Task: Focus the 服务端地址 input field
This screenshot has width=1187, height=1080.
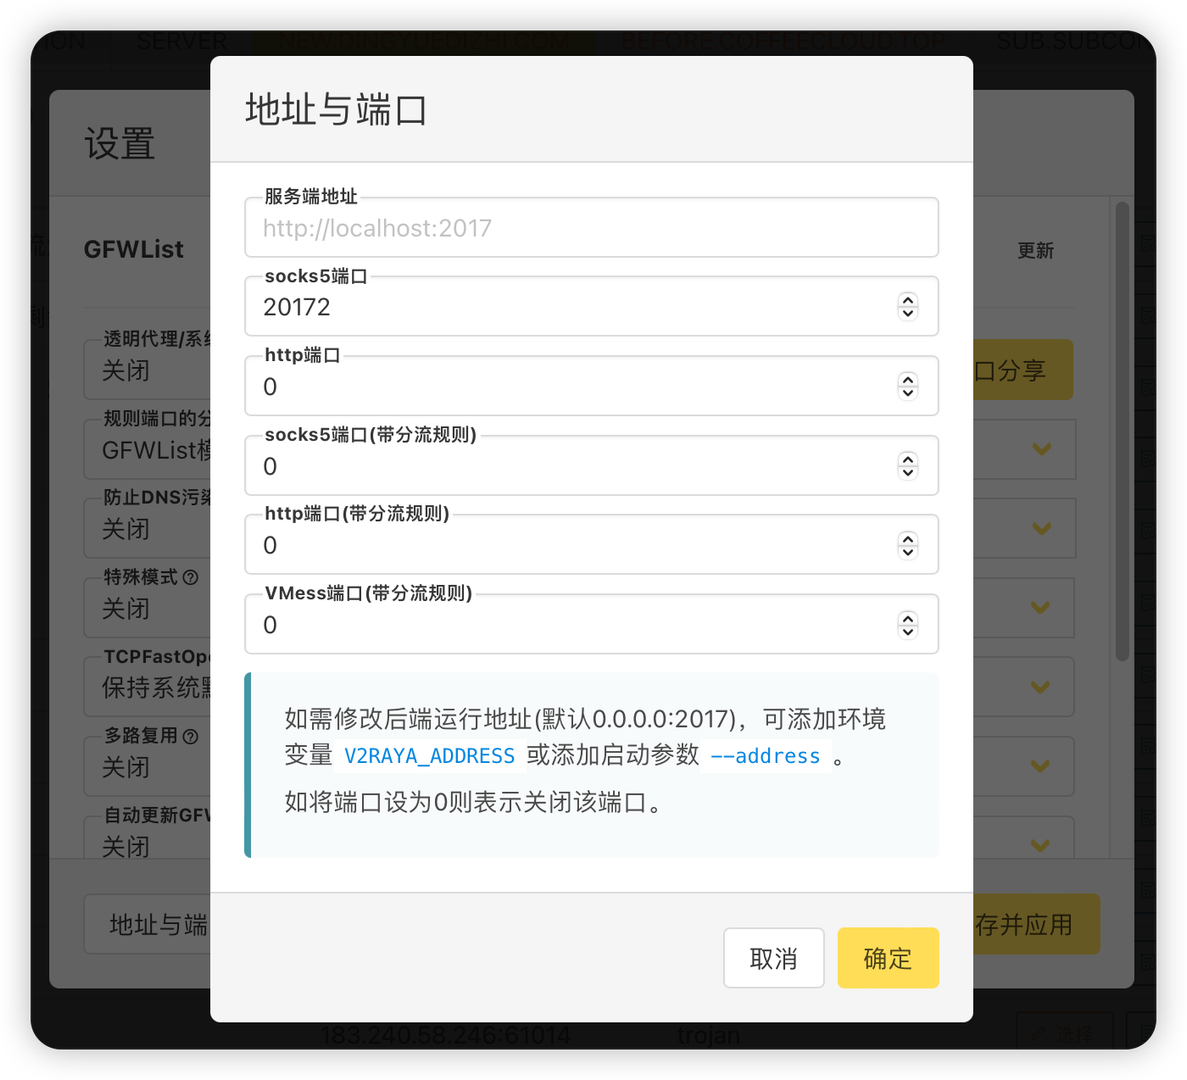Action: click(x=590, y=228)
